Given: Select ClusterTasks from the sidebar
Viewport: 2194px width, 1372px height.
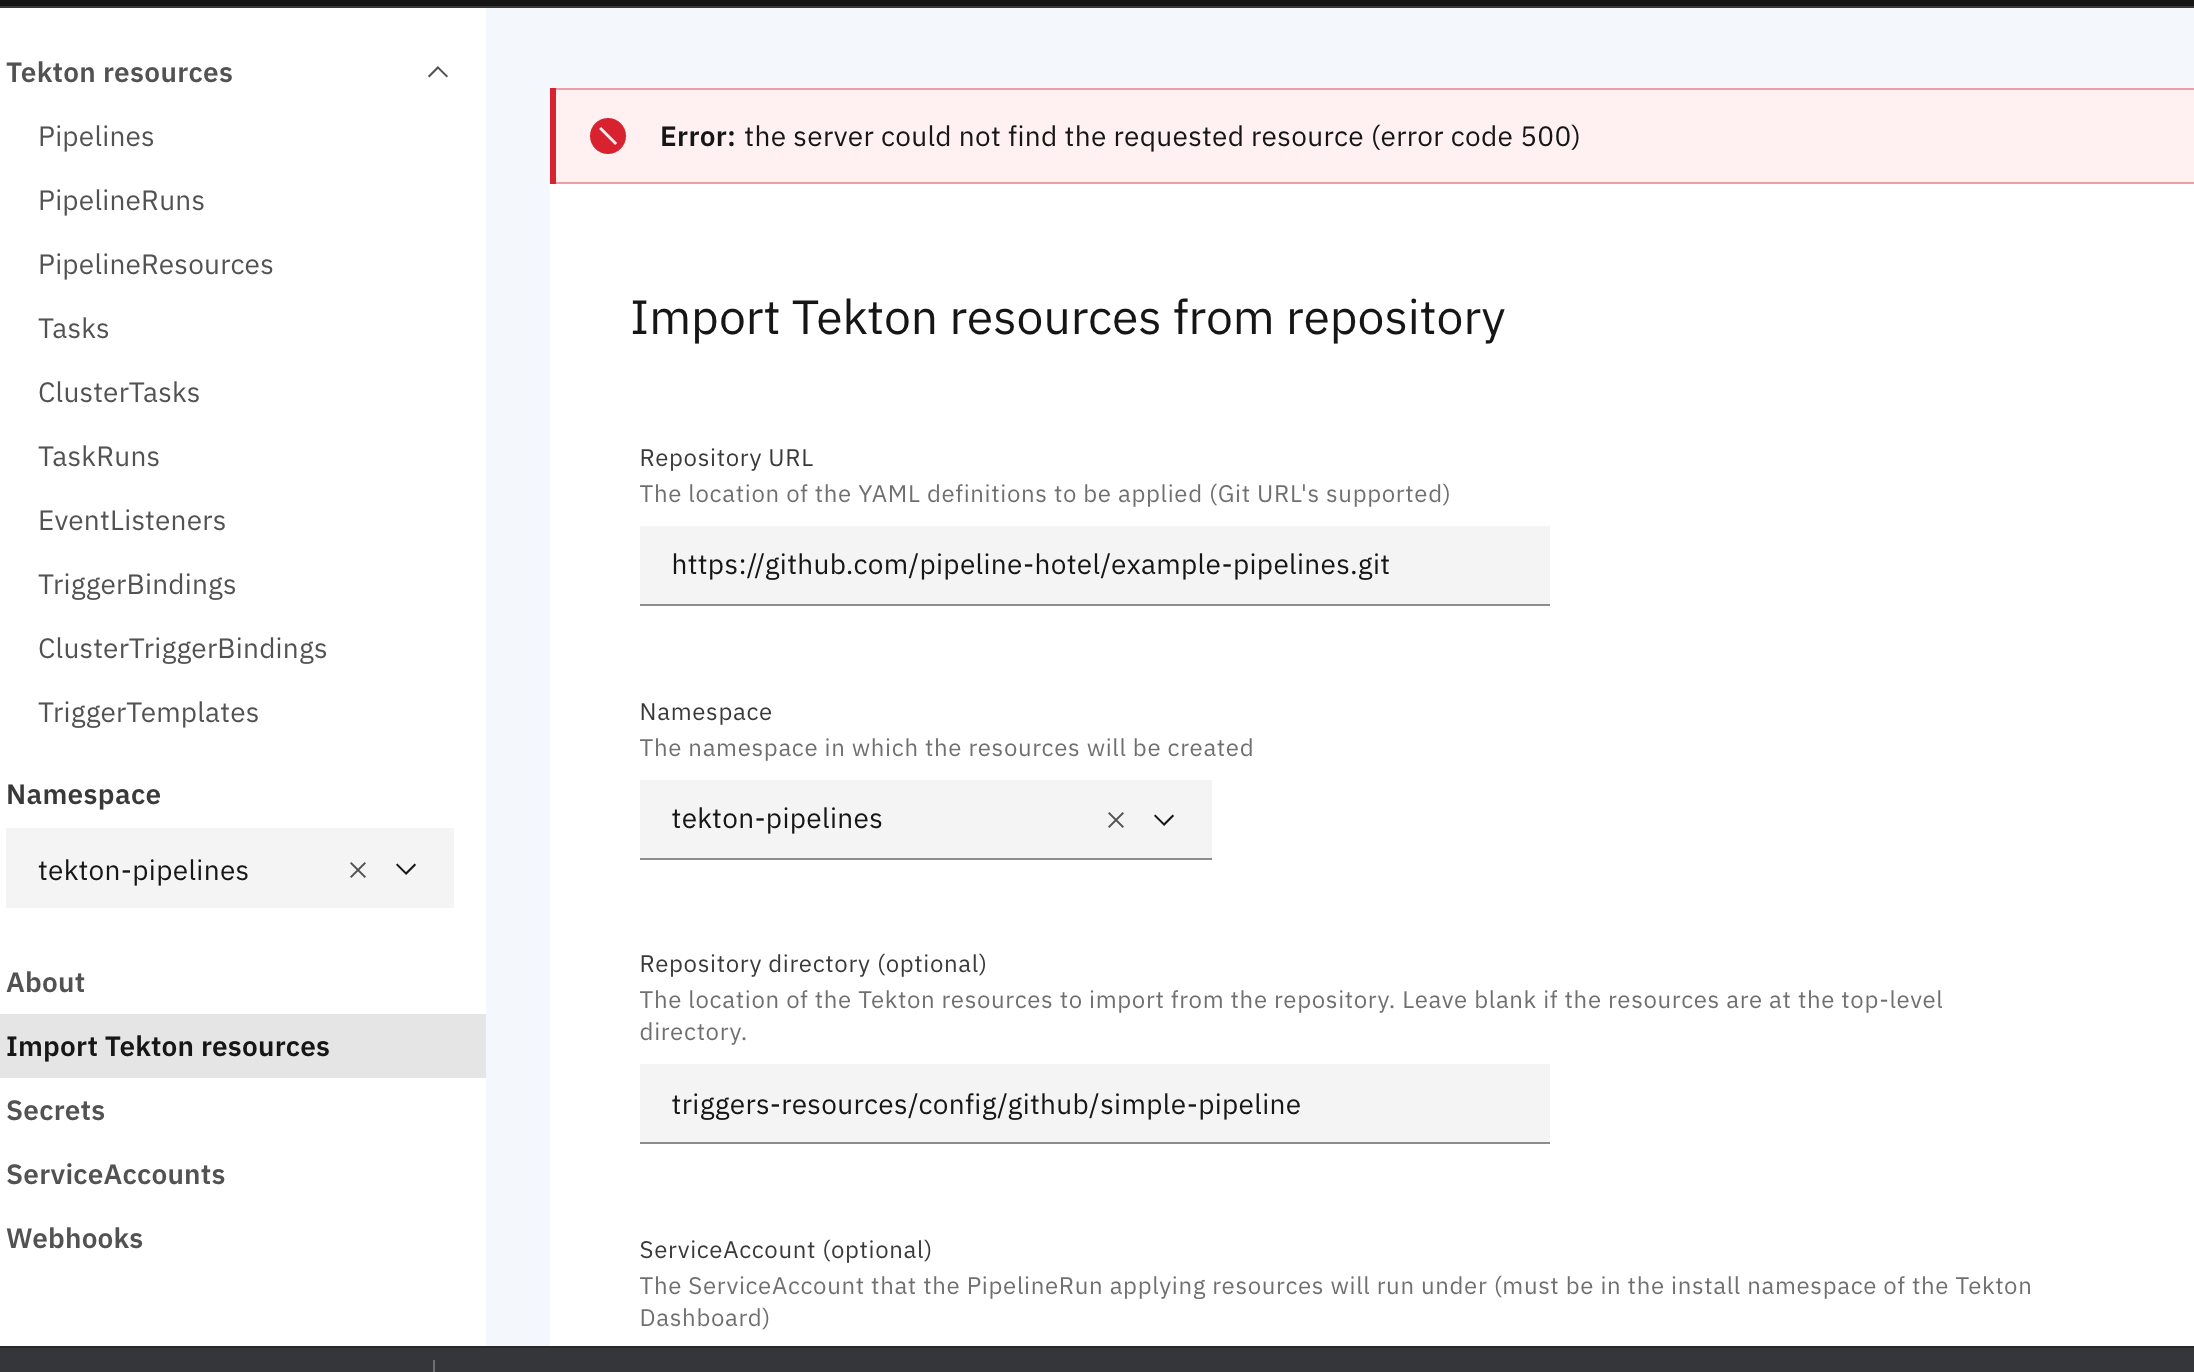Looking at the screenshot, I should click(119, 392).
